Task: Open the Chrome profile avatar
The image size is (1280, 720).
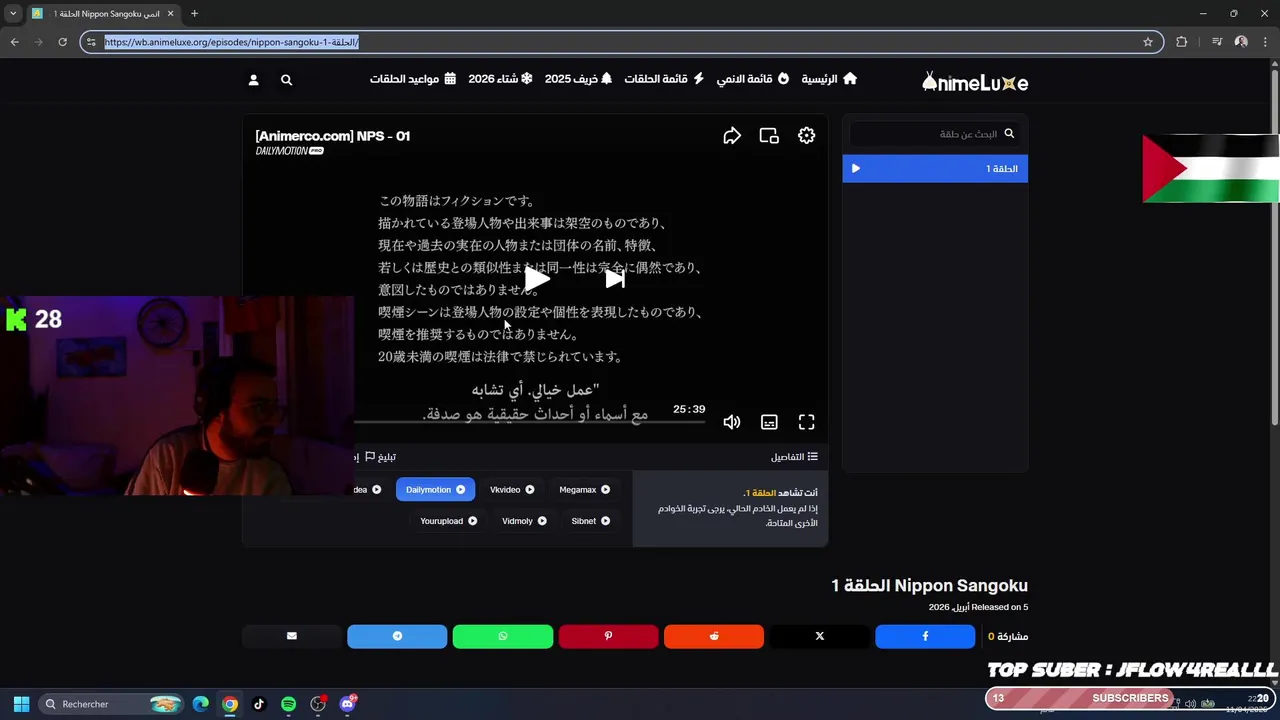Action: pyautogui.click(x=1241, y=42)
